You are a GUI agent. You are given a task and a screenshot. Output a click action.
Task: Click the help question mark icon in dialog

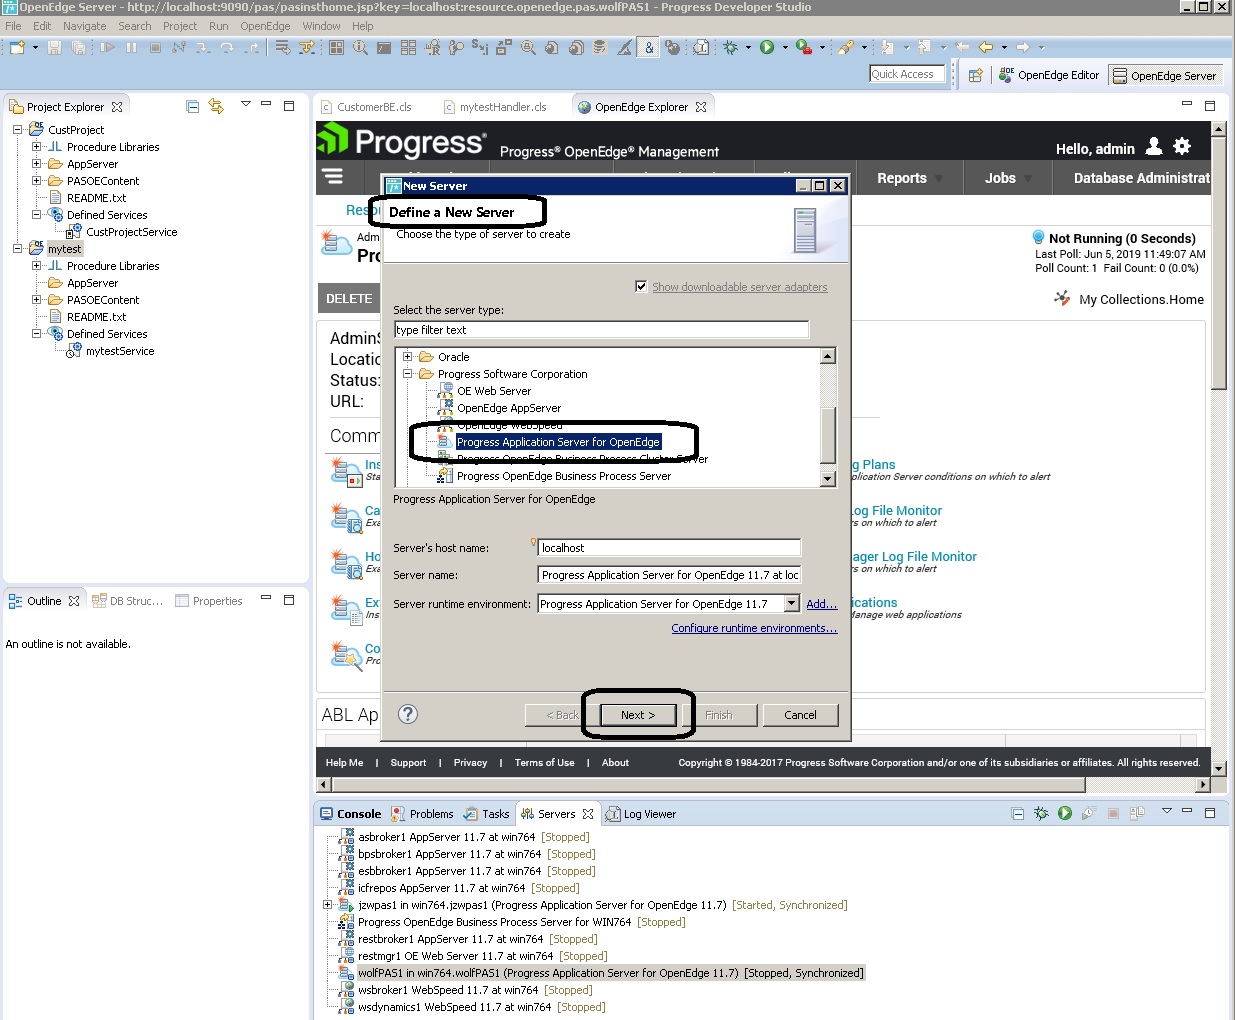[407, 714]
